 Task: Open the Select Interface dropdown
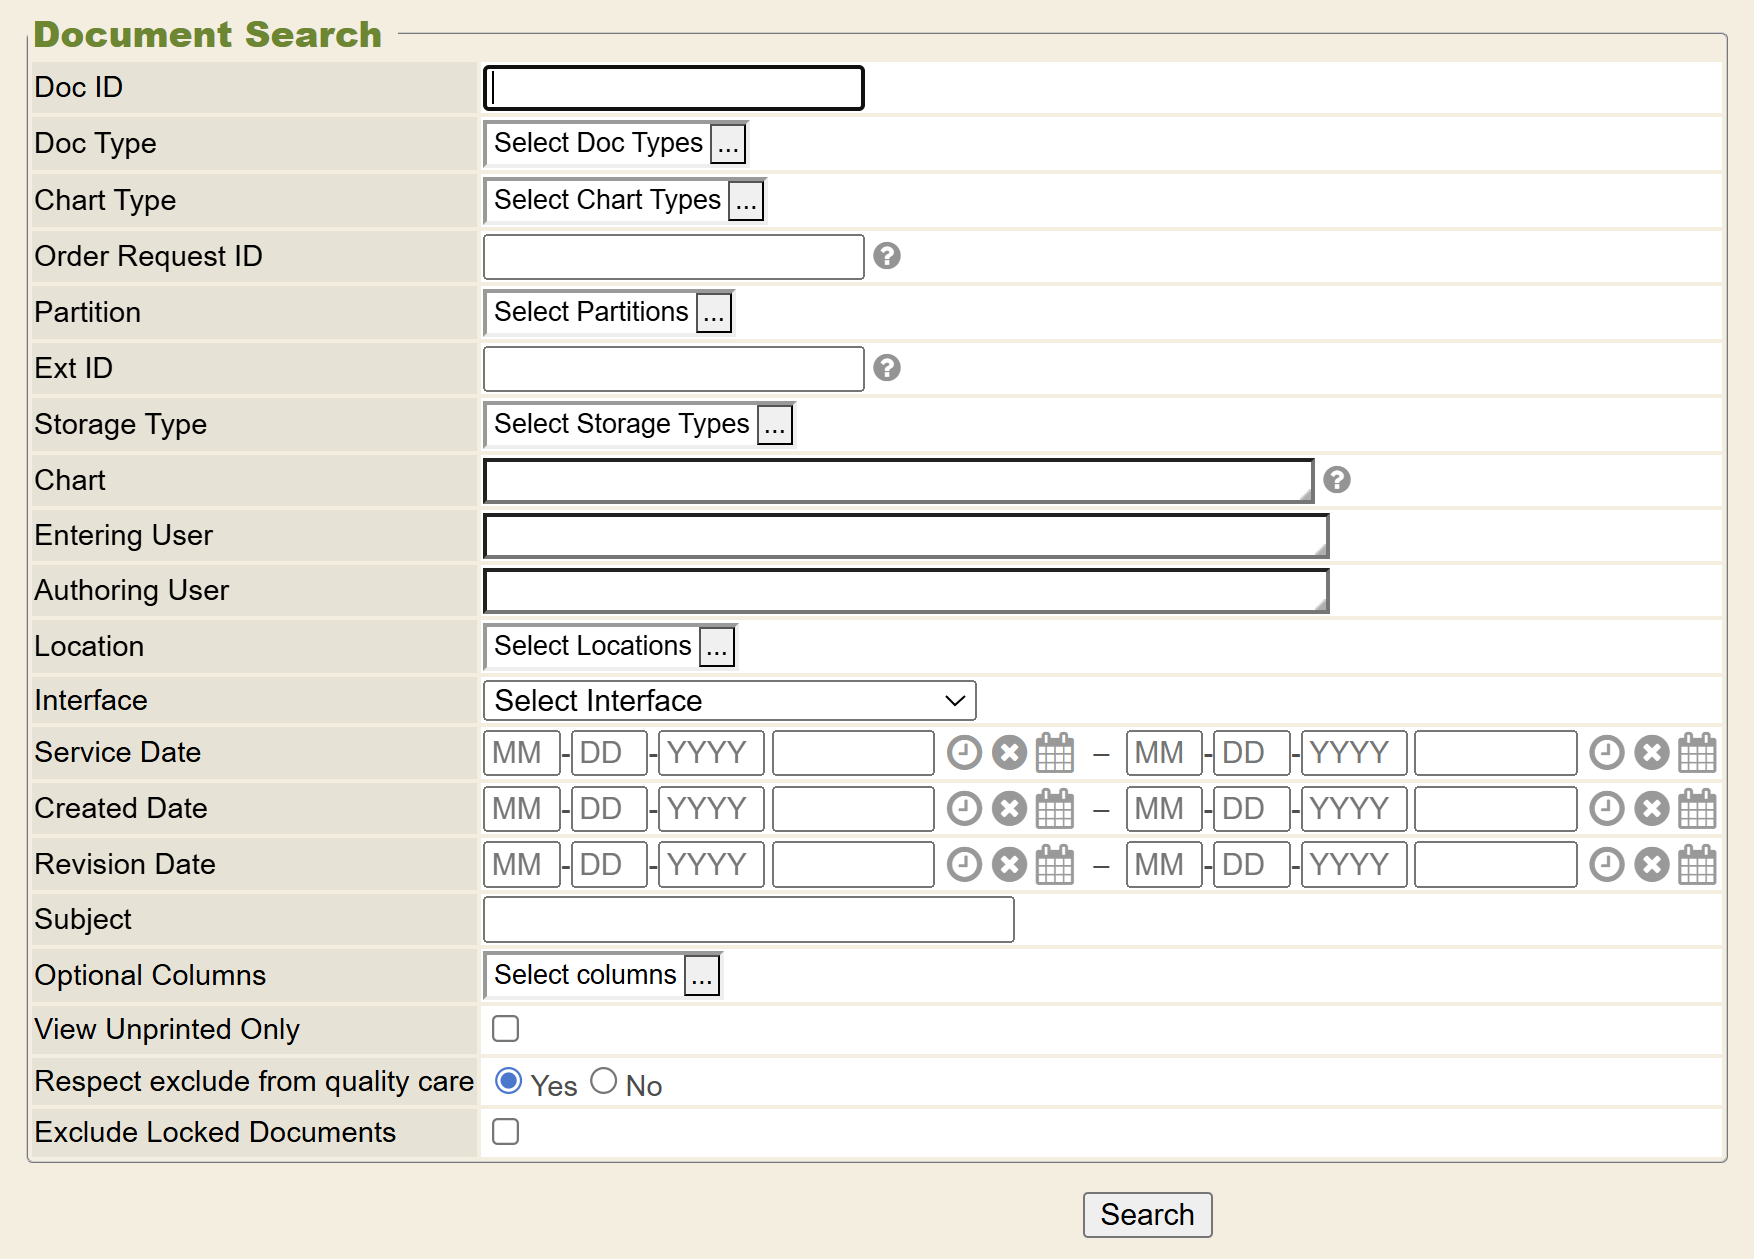point(729,701)
